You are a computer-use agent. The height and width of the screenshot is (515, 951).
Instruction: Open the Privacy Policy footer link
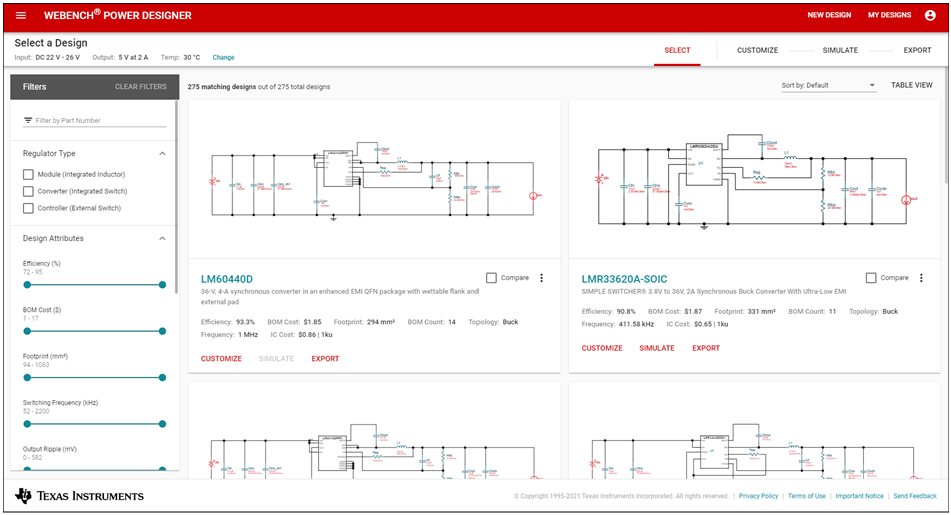[758, 496]
